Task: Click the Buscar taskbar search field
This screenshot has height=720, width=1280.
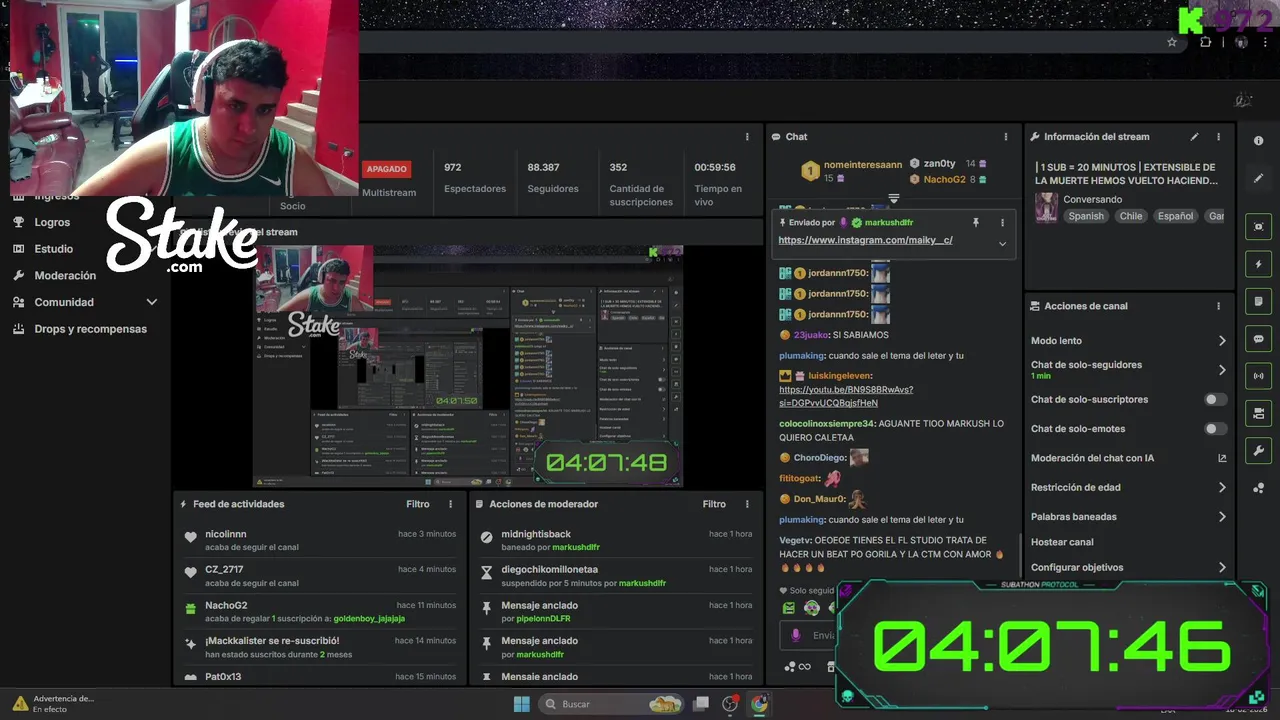Action: (x=610, y=704)
